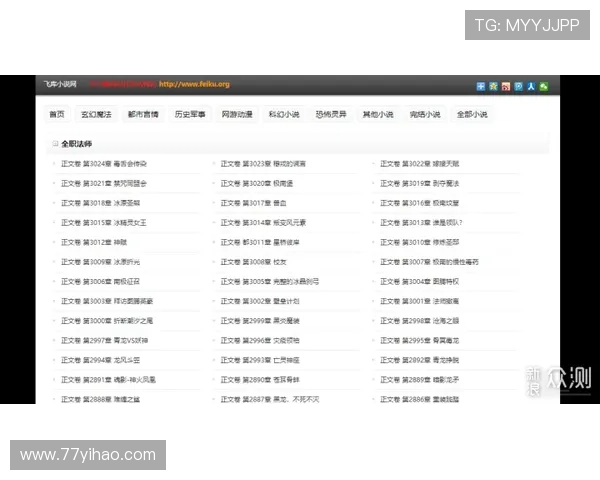The height and width of the screenshot is (480, 600).
Task: Open chapter 第2995章
Action: [x=419, y=341]
